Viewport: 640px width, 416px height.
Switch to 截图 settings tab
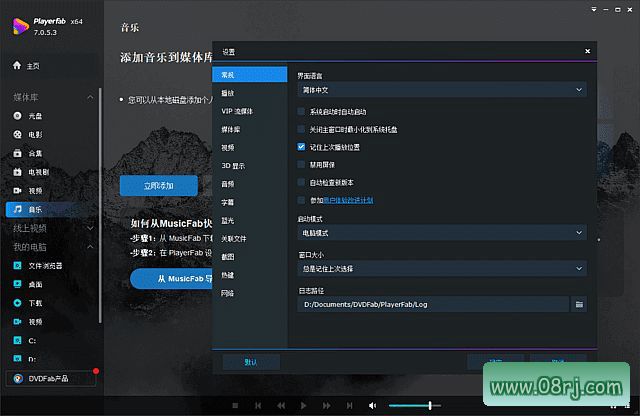(250, 257)
